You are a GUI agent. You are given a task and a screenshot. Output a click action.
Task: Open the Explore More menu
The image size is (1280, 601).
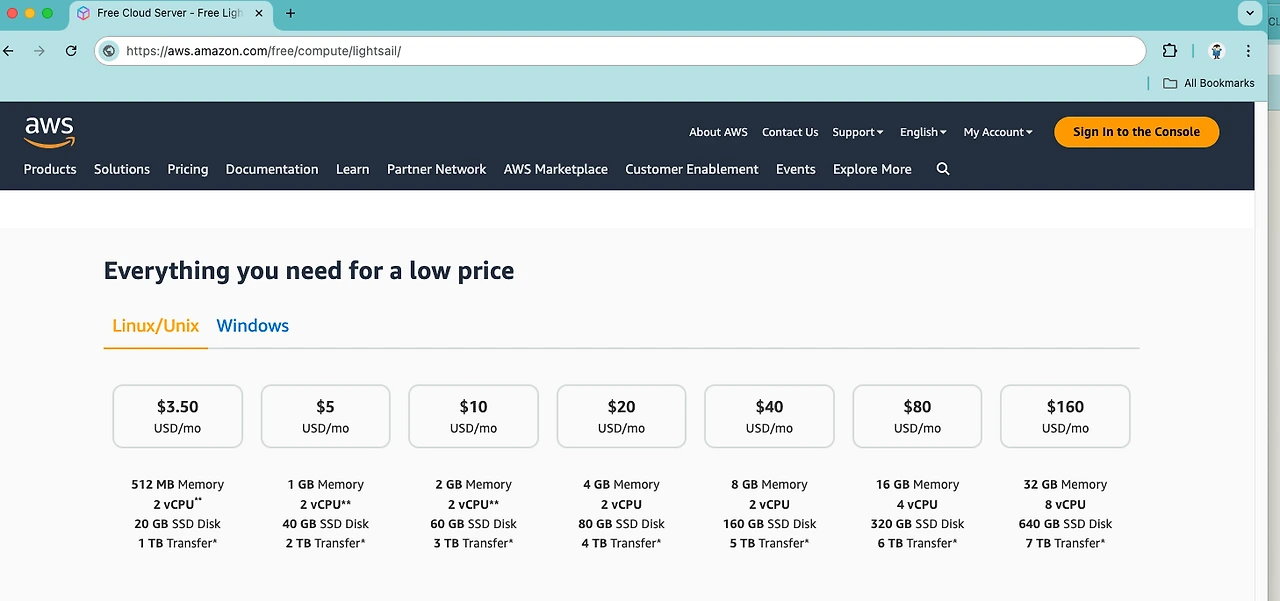pyautogui.click(x=872, y=169)
